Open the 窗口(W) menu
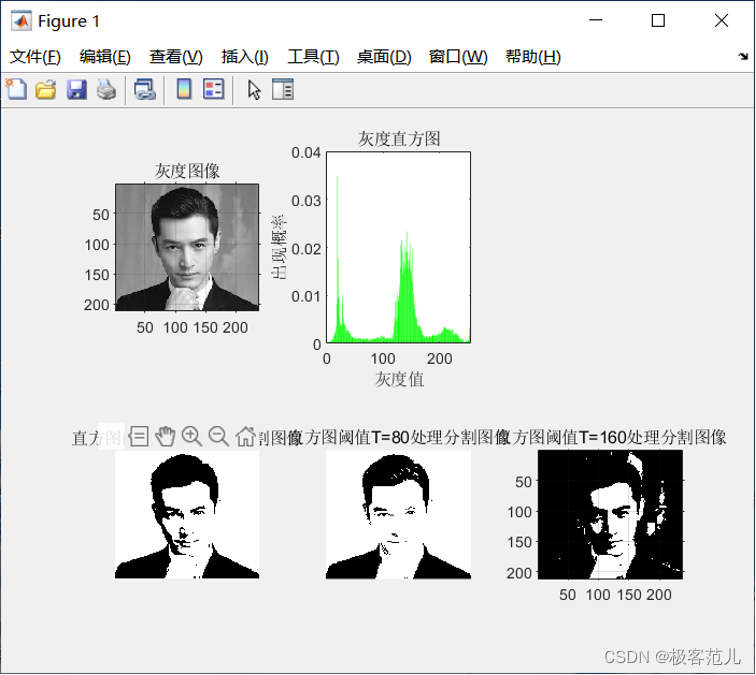756x675 pixels. pyautogui.click(x=458, y=57)
